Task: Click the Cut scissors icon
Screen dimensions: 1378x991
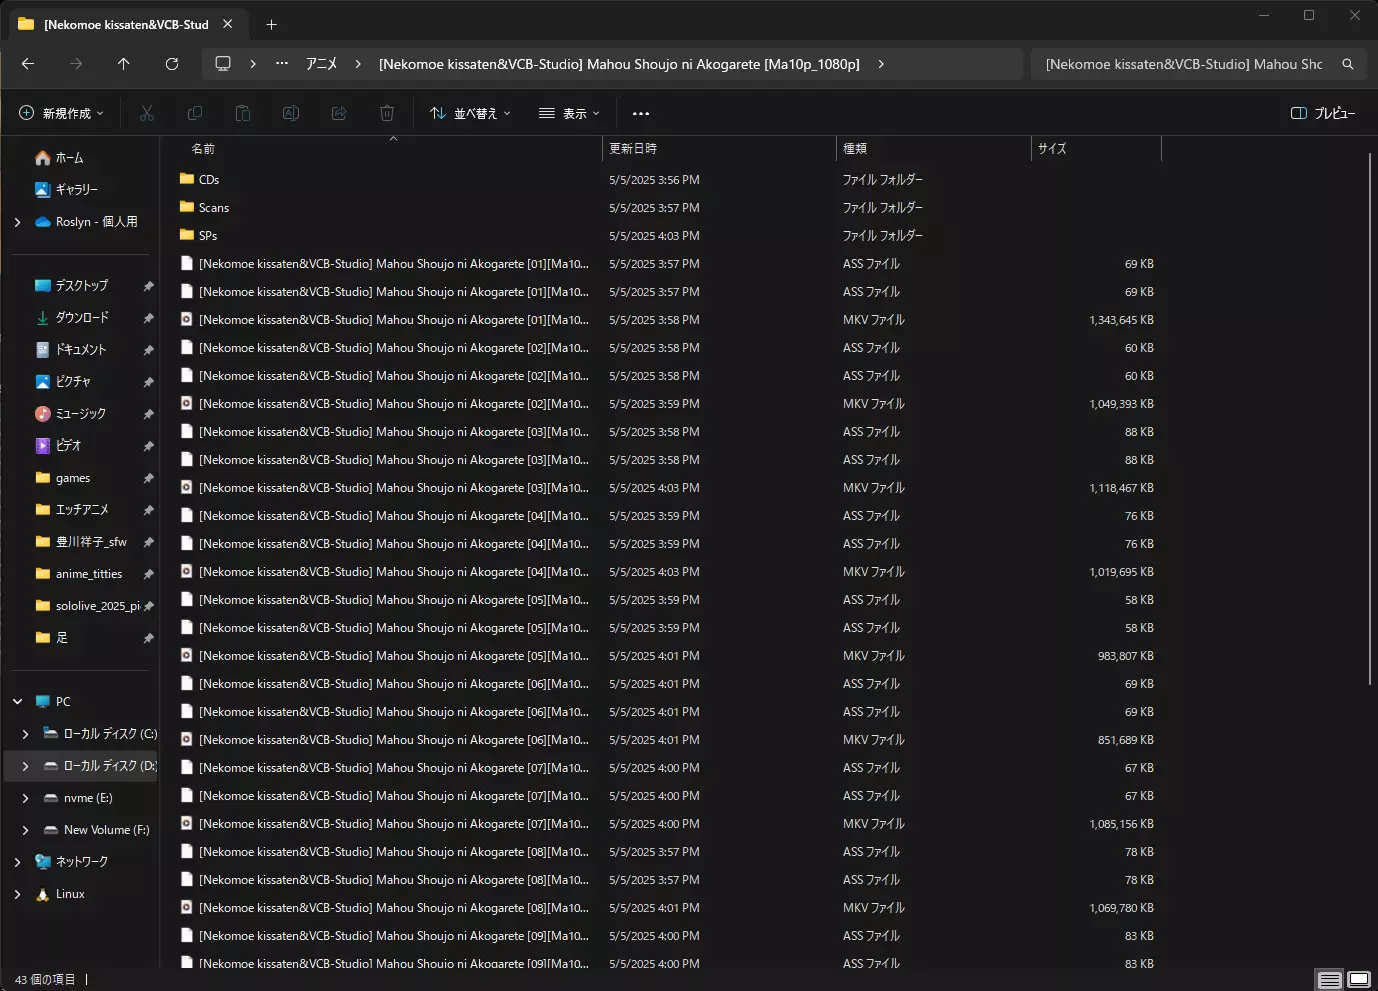Action: click(147, 113)
